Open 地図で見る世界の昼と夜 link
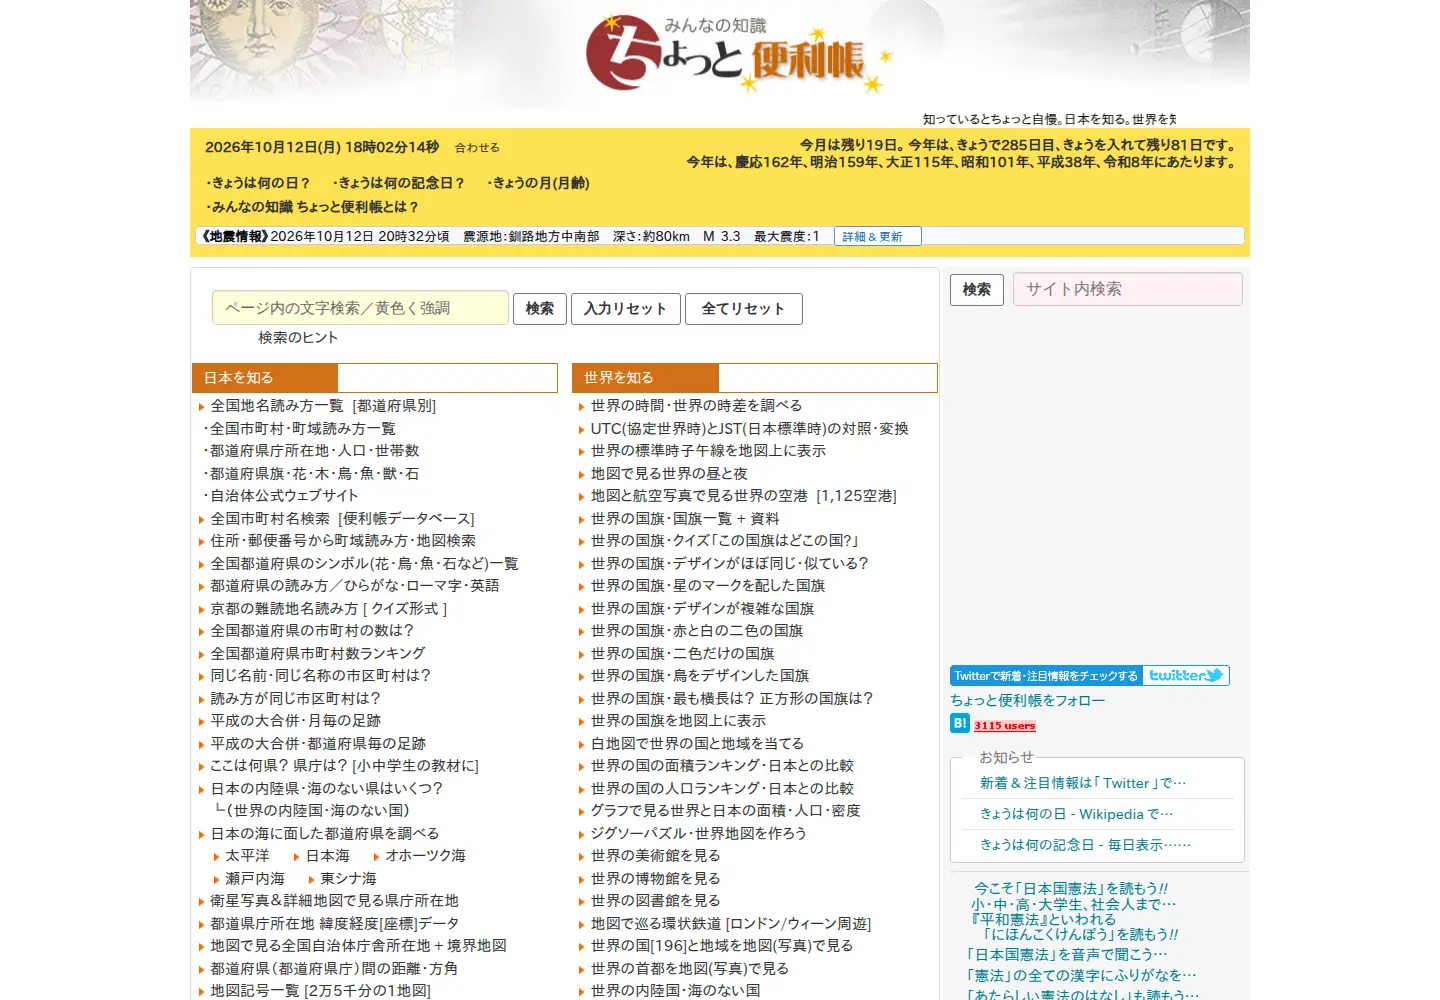Viewport: 1440px width, 1000px height. tap(669, 474)
